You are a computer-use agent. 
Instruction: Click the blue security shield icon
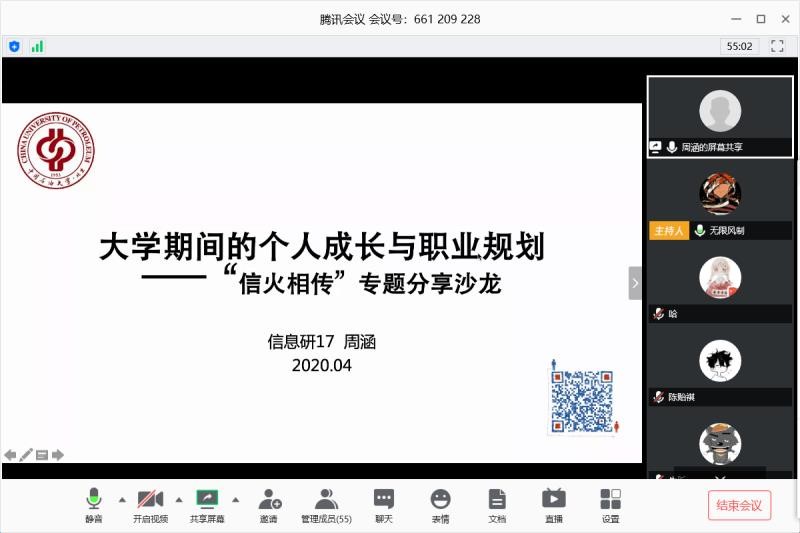14,46
